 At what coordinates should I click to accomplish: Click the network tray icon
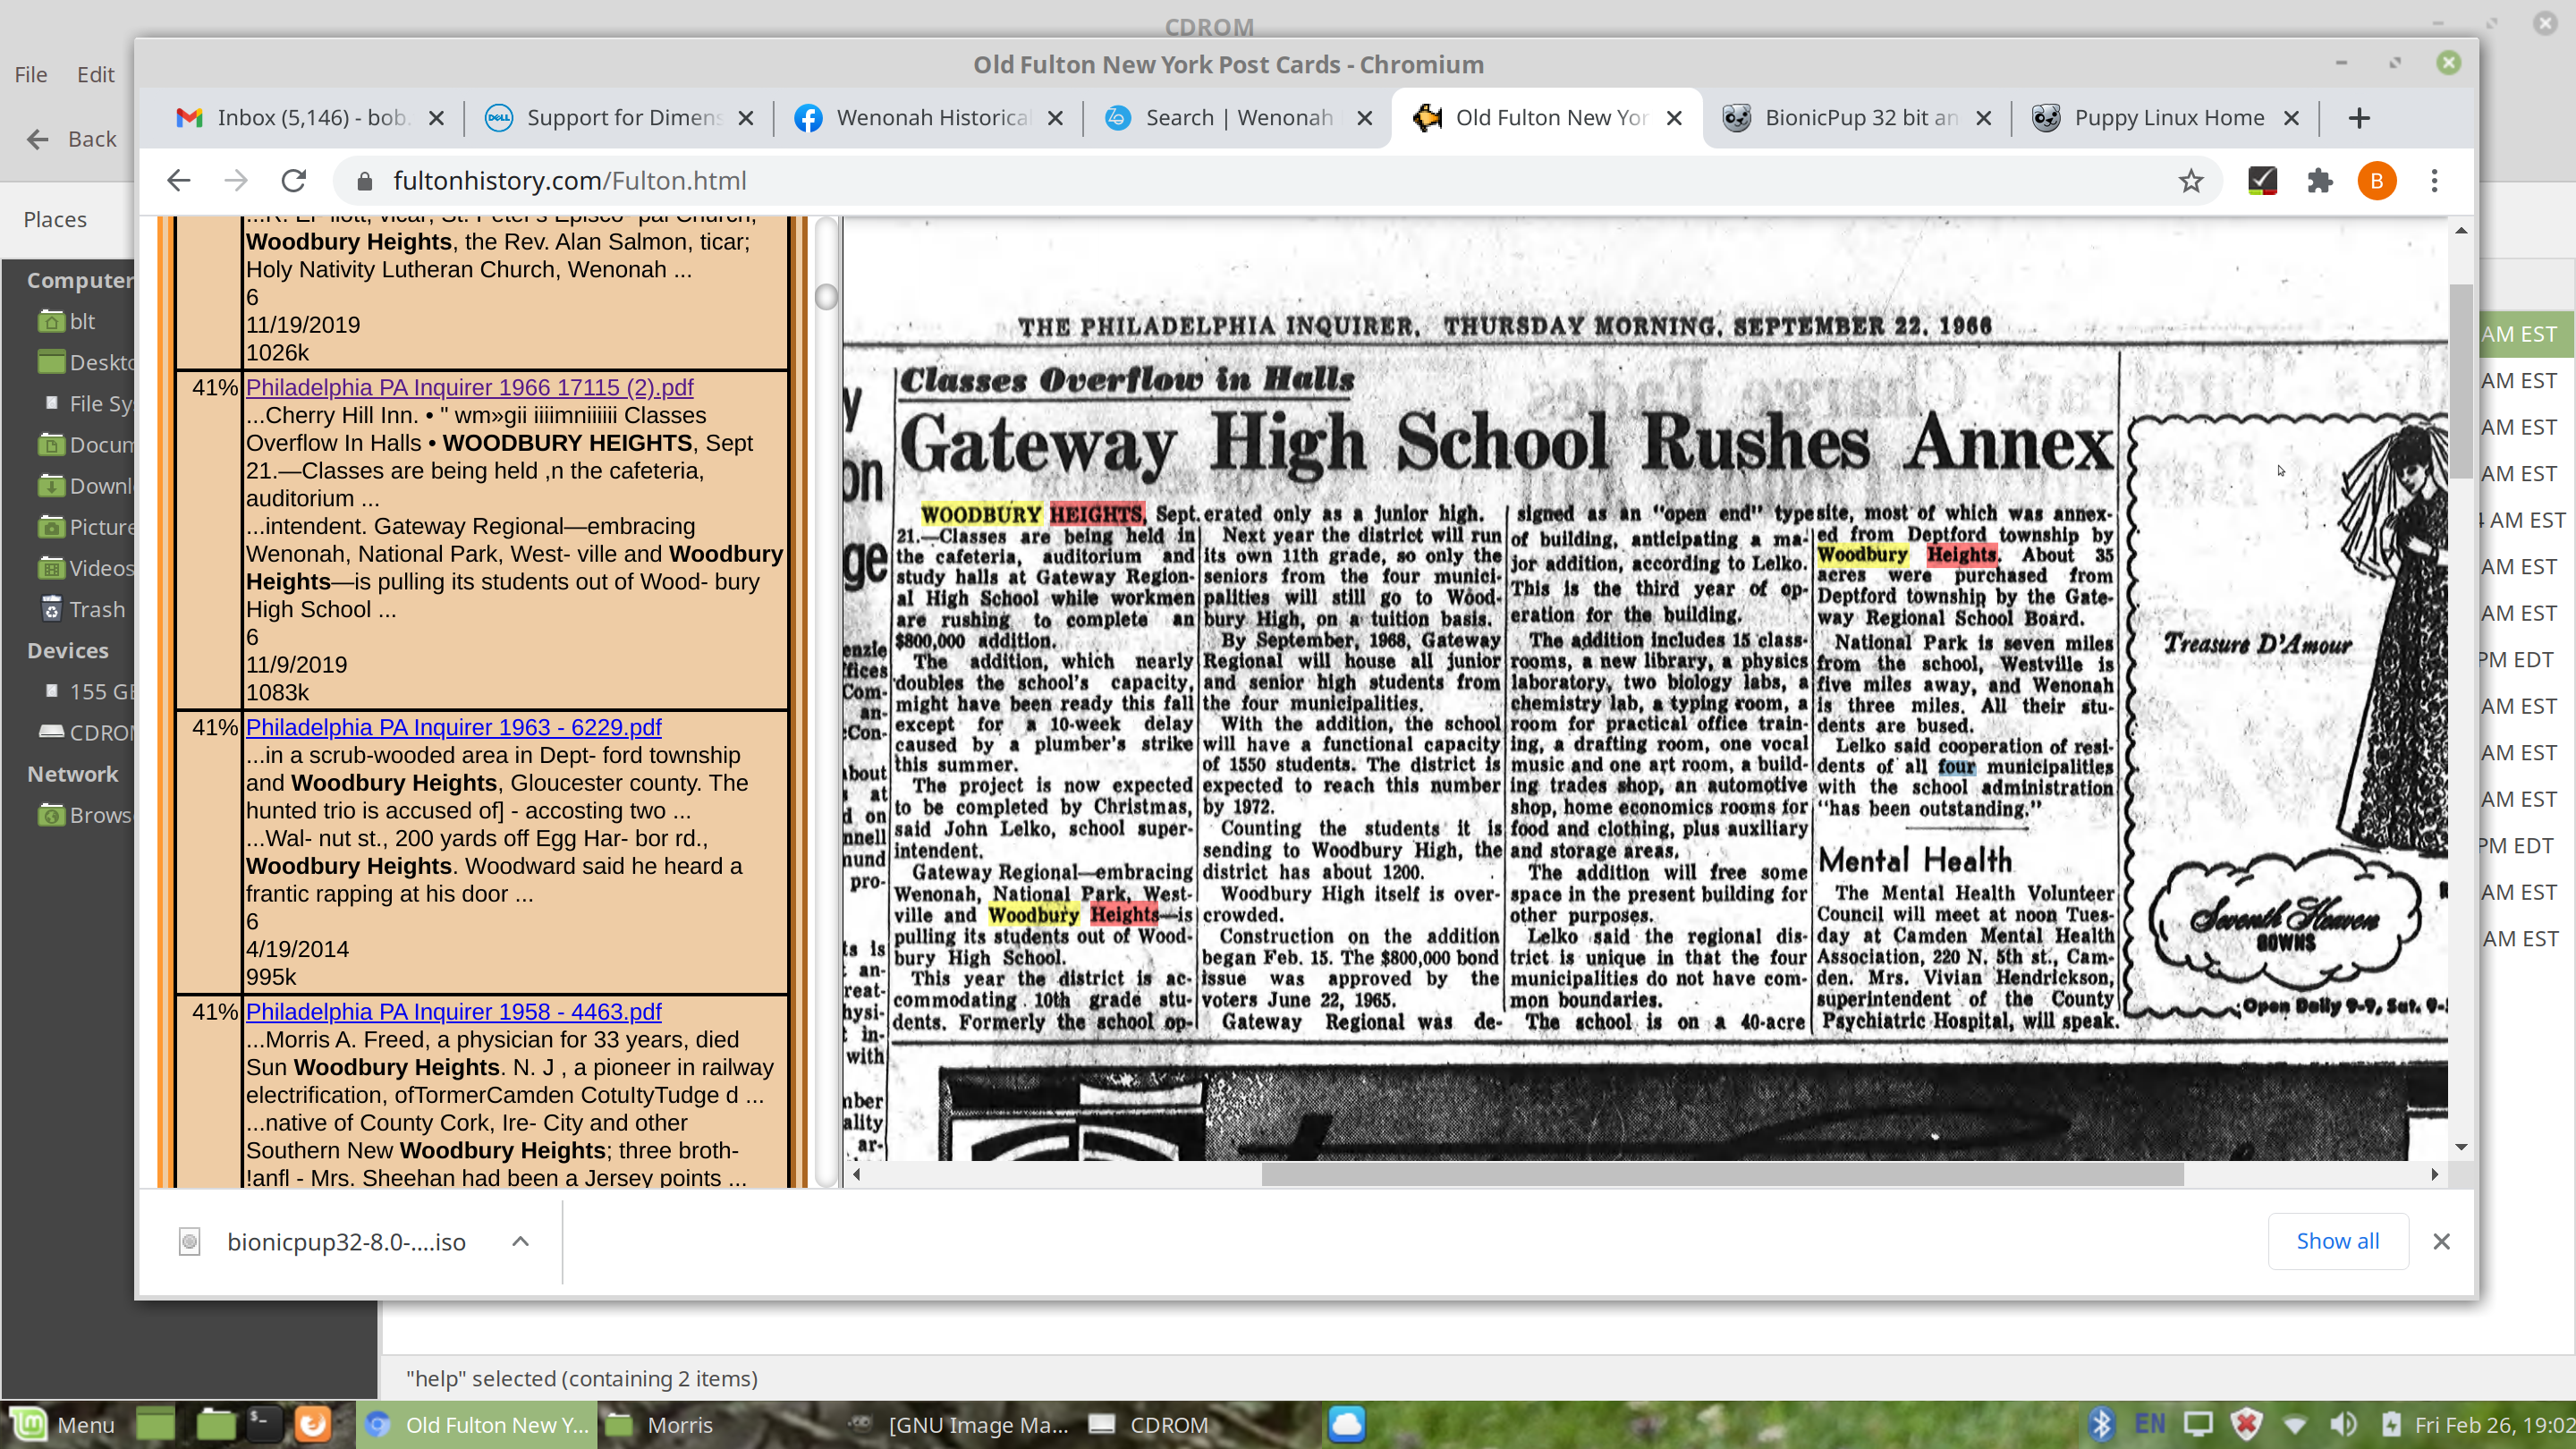click(2295, 1424)
